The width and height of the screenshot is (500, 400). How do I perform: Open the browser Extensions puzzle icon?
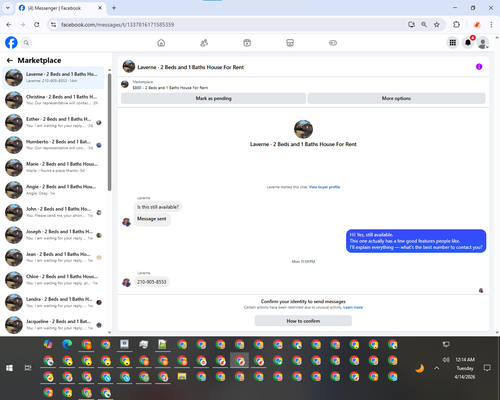point(456,25)
